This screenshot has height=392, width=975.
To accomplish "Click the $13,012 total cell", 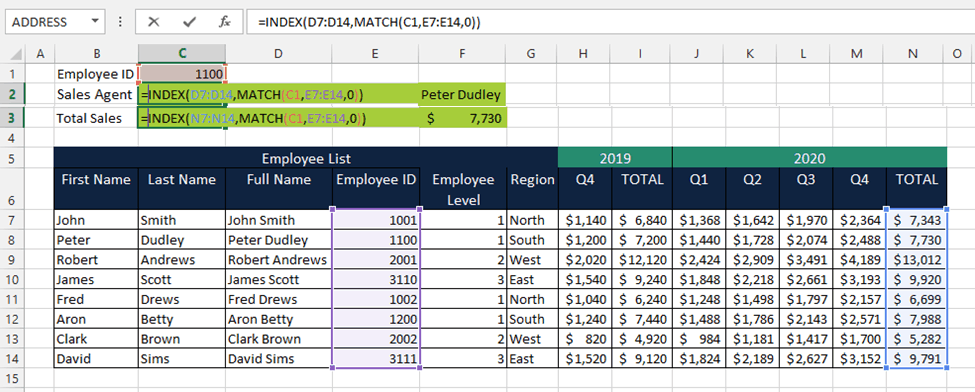I will (x=917, y=259).
